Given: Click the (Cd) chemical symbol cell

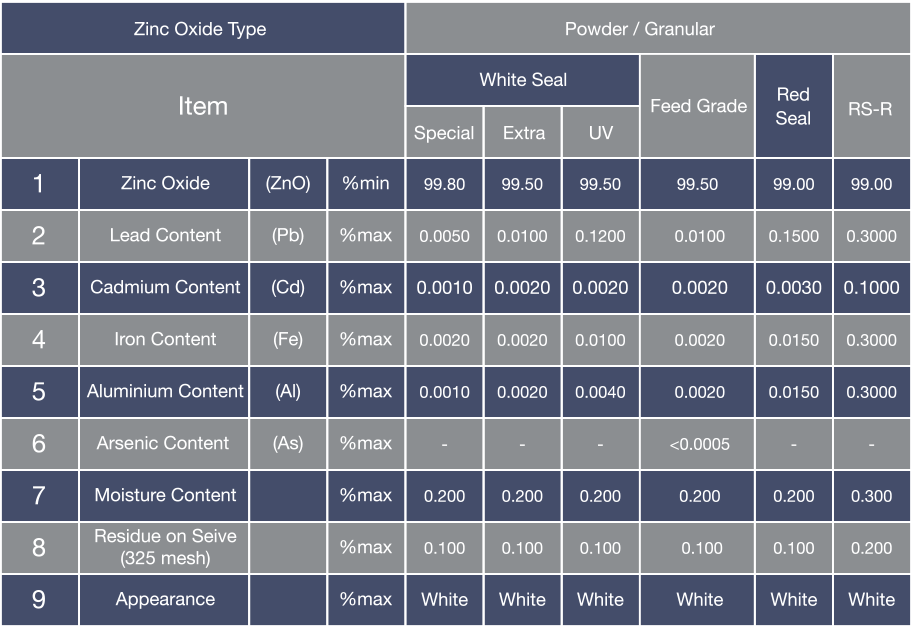Looking at the screenshot, I should point(287,288).
